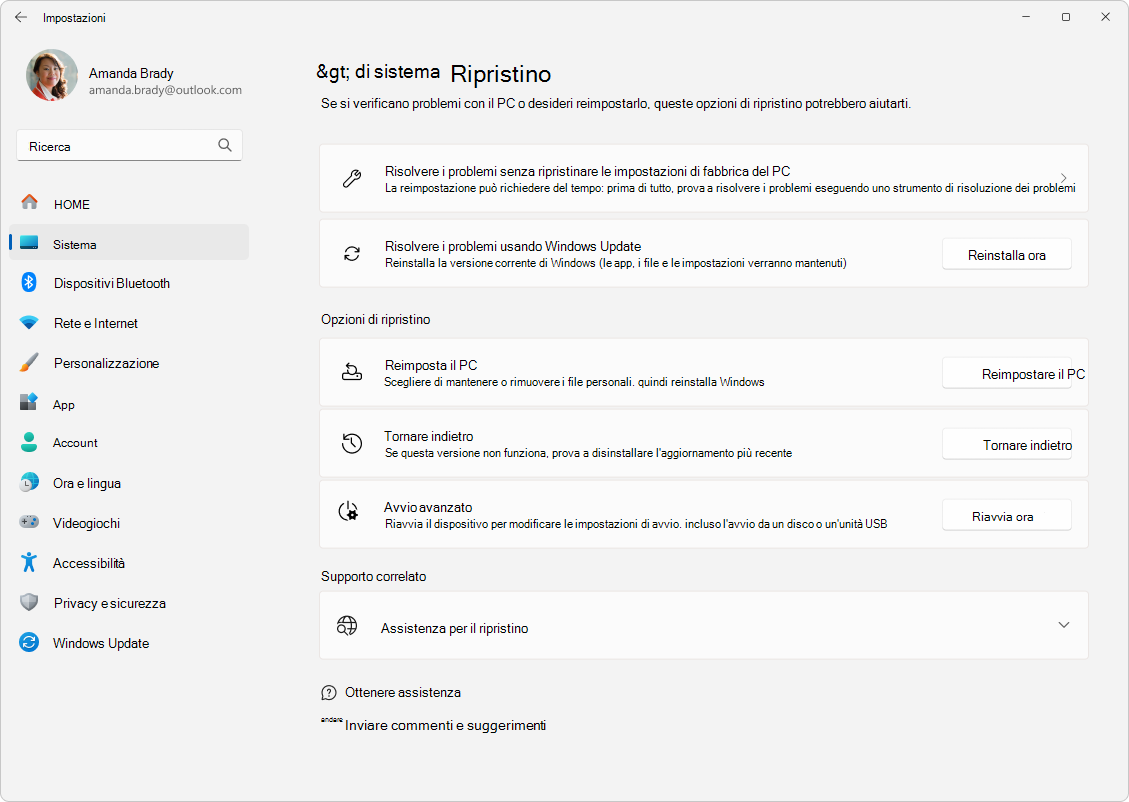Click the Windows Update sync icon in sidebar
Image resolution: width=1129 pixels, height=802 pixels.
pyautogui.click(x=29, y=643)
